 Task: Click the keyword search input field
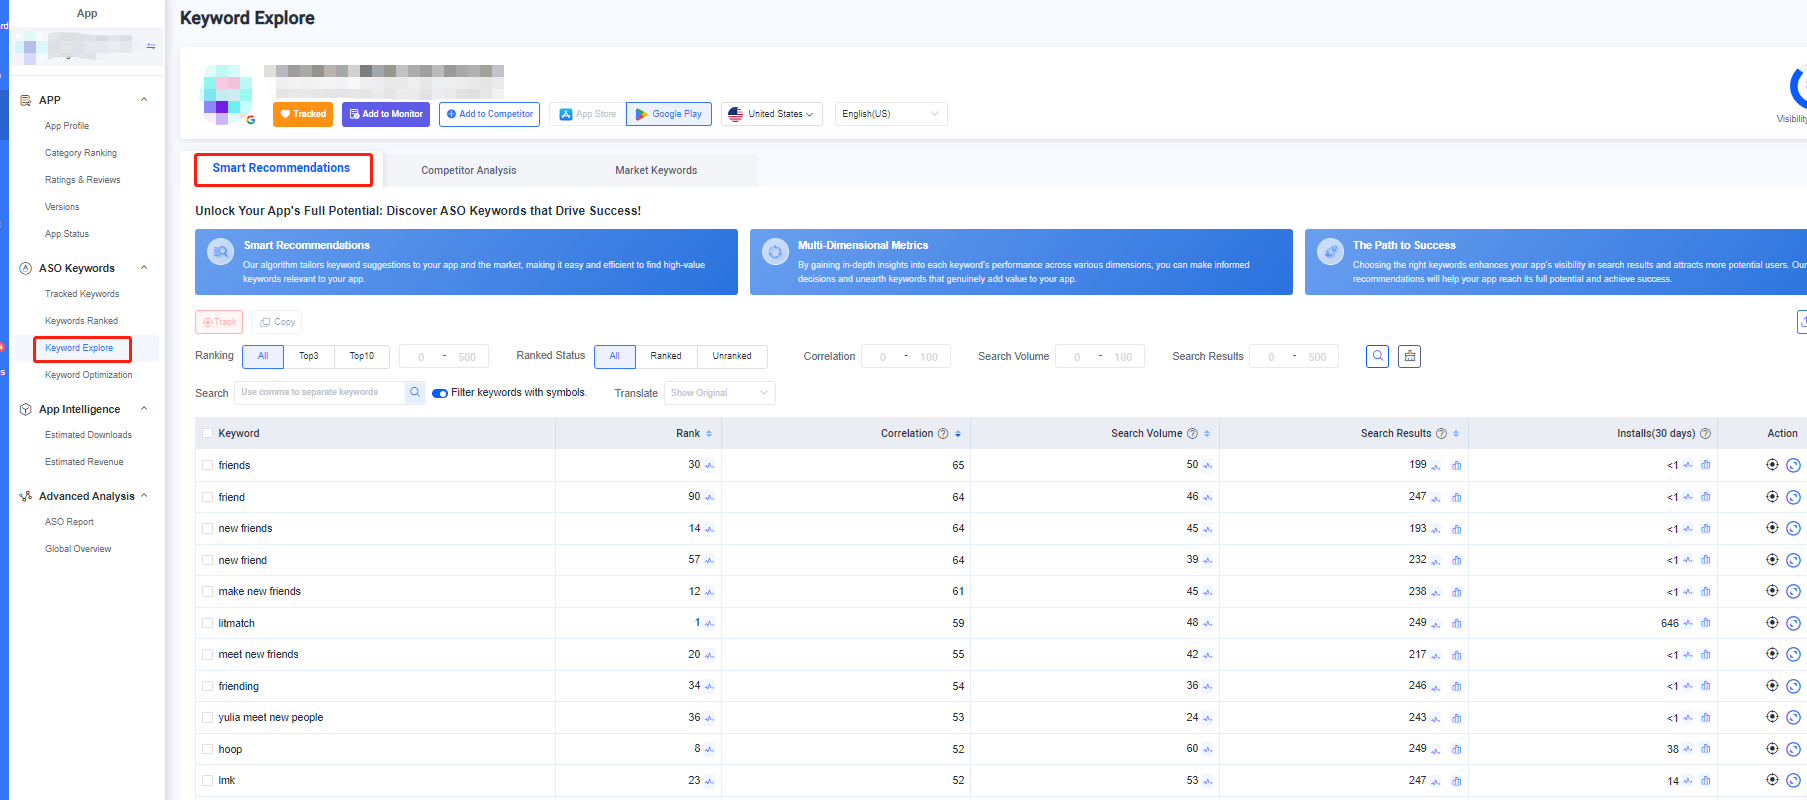(x=320, y=393)
